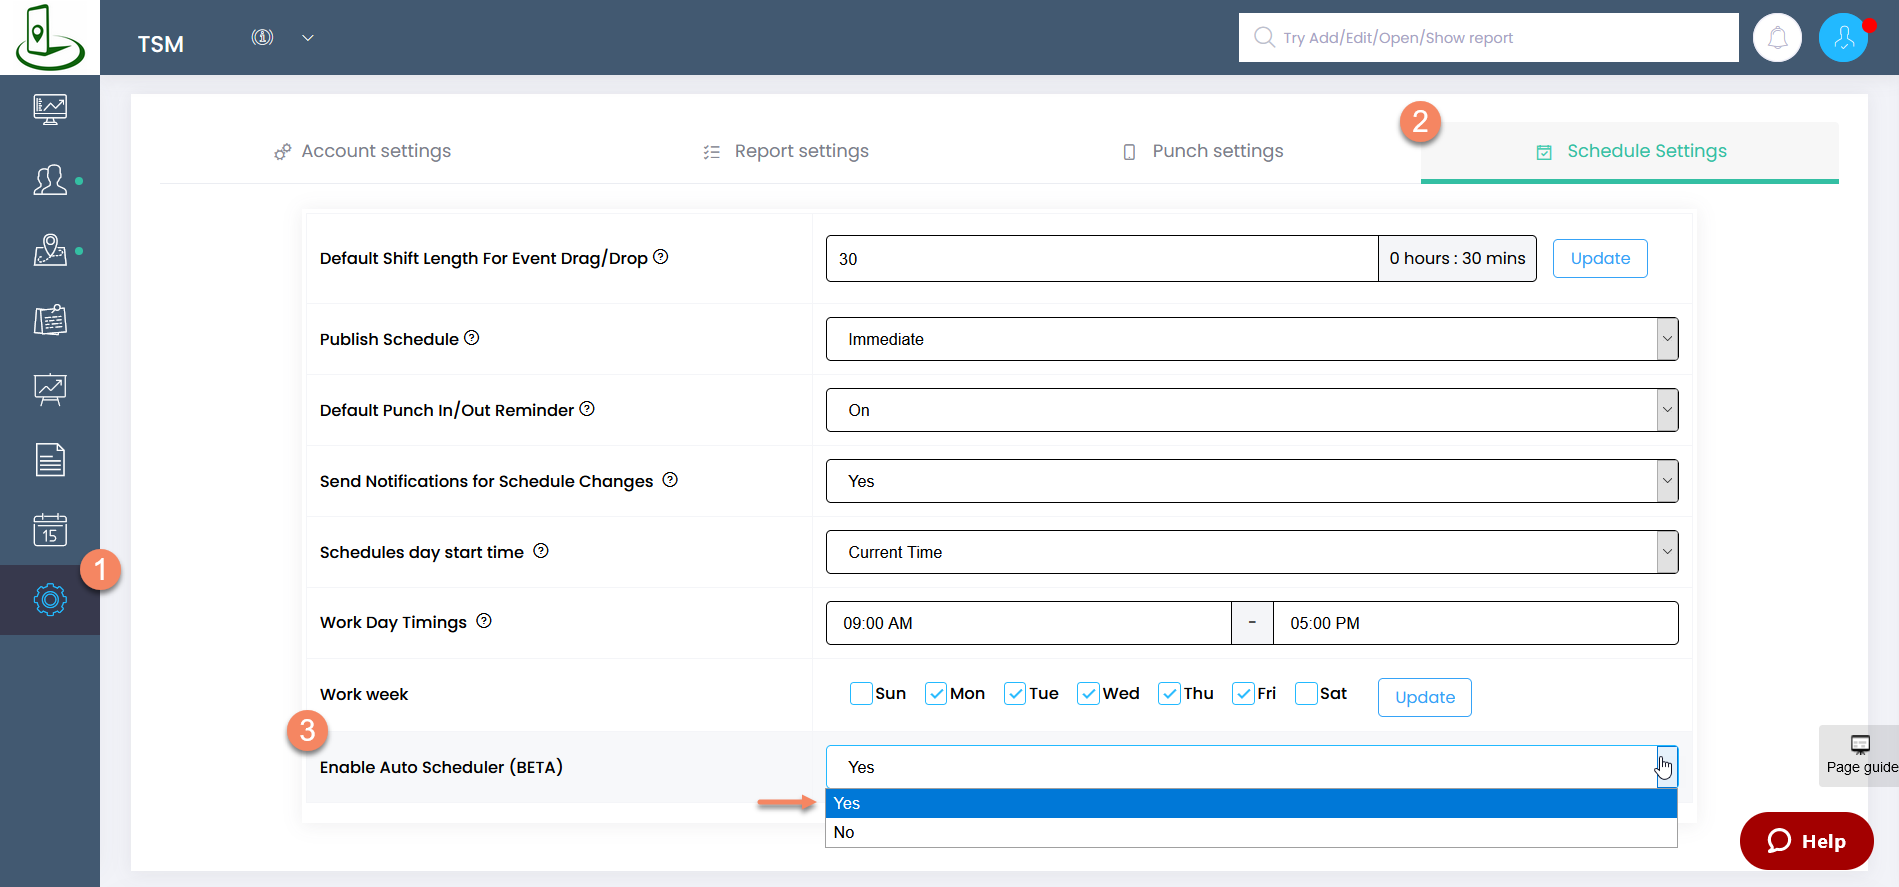Image resolution: width=1899 pixels, height=887 pixels.
Task: Click Update beside shift length field
Action: click(1600, 258)
